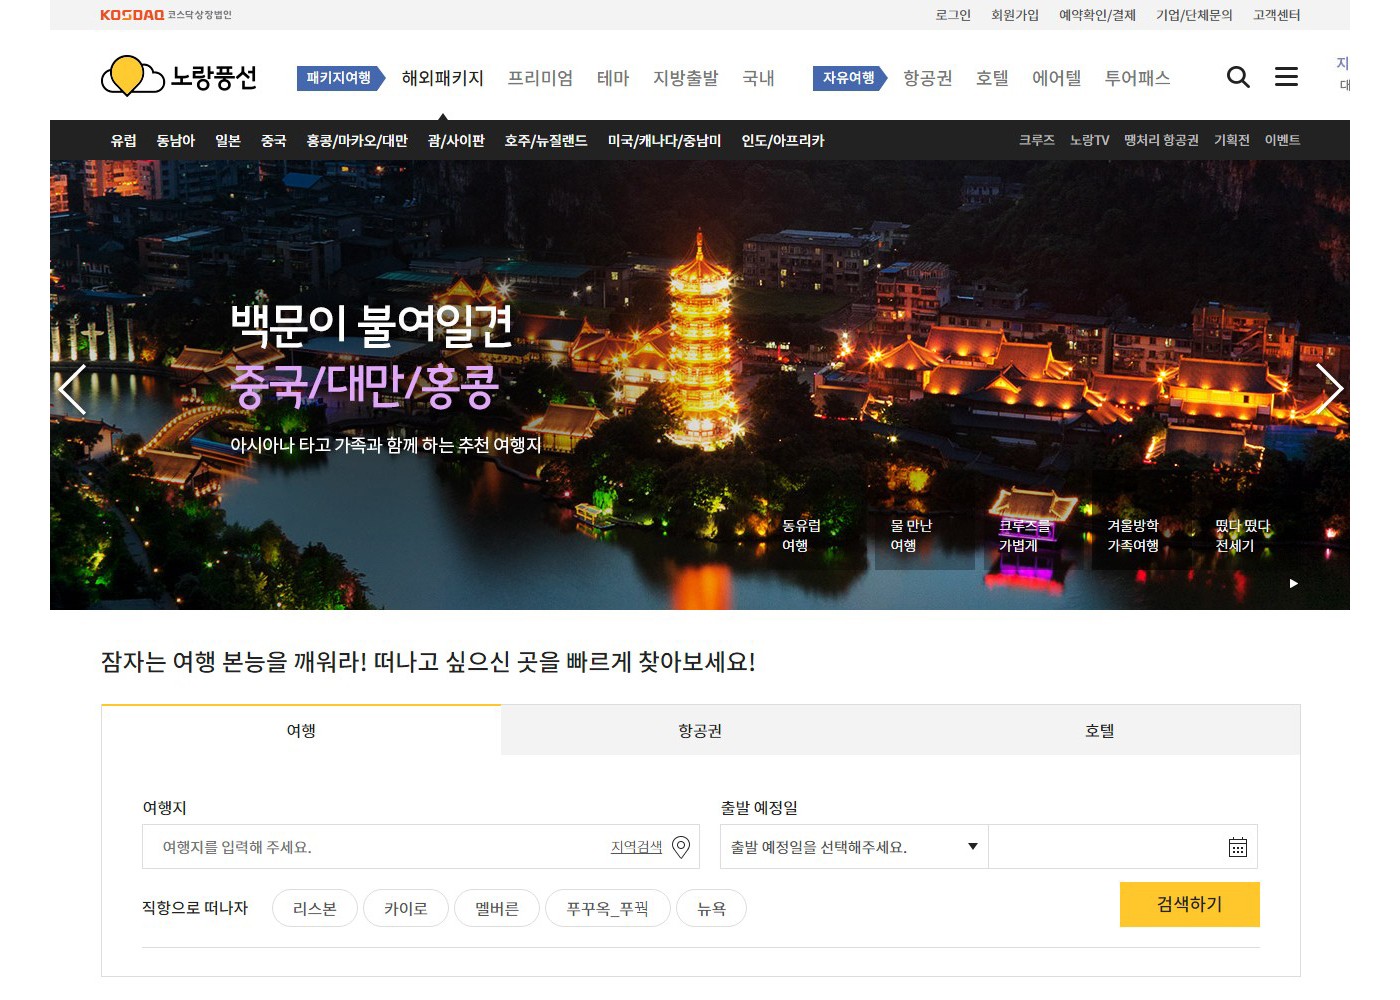Type in the 여행지 destination input field

pyautogui.click(x=380, y=847)
